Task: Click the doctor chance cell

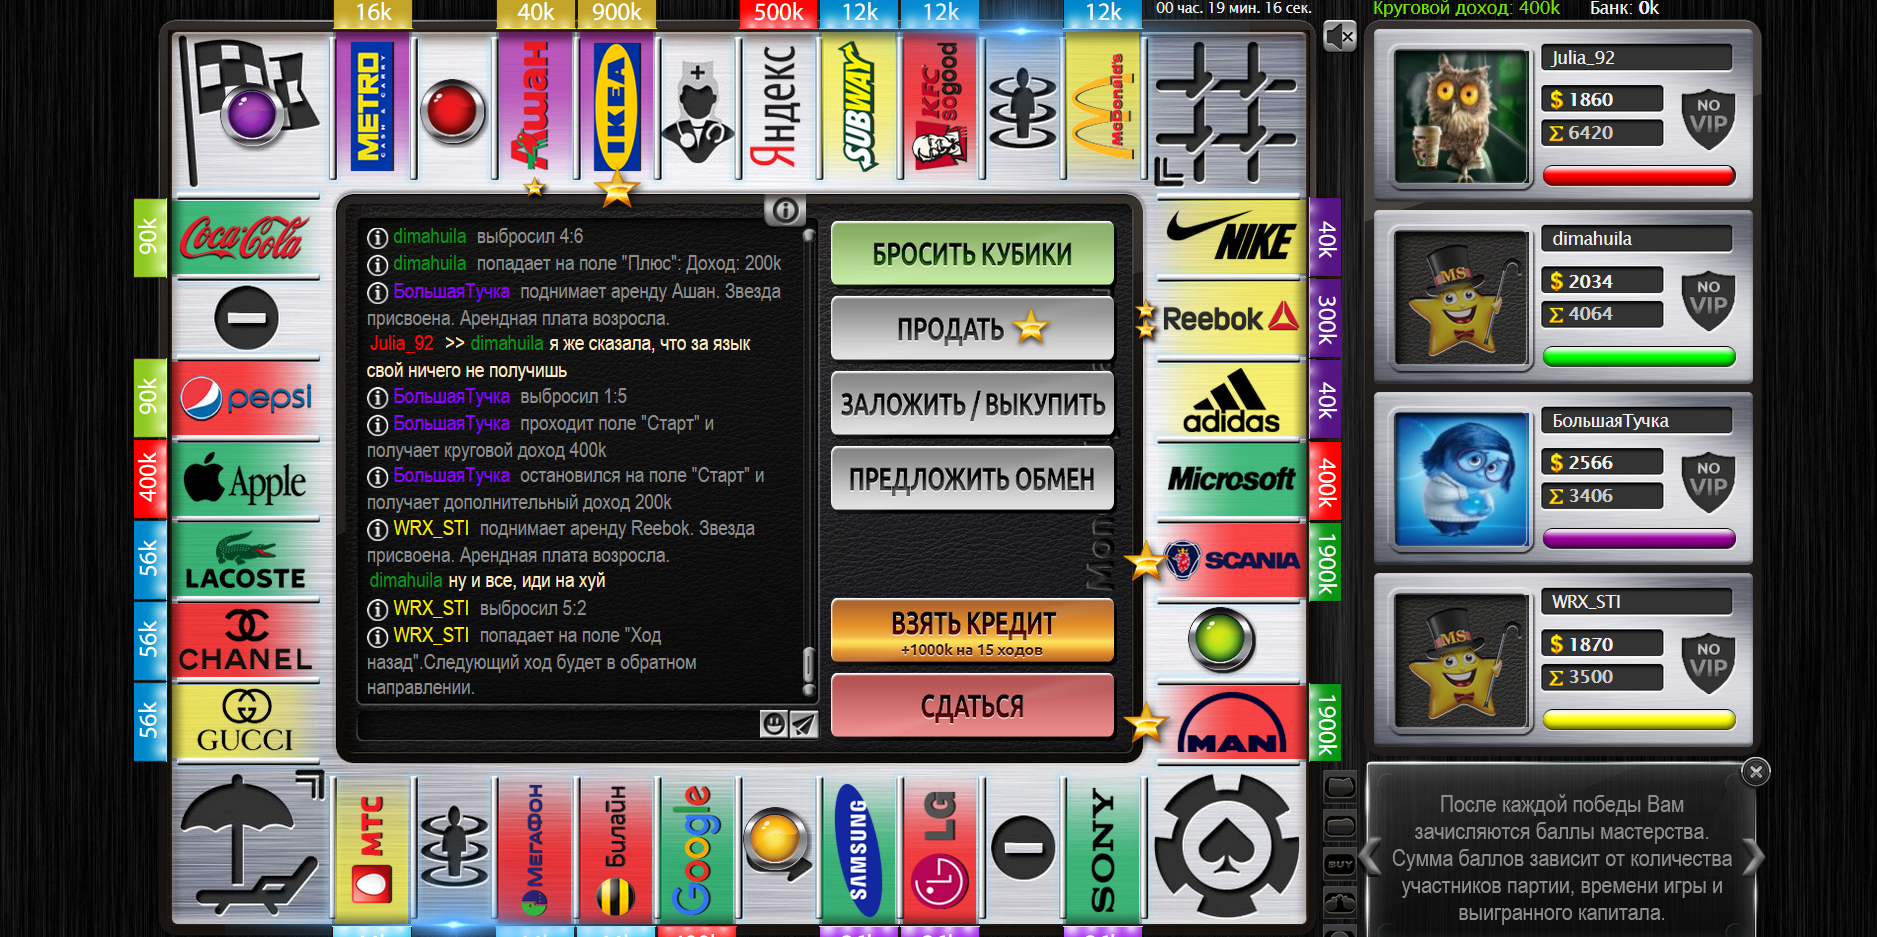Action: tap(698, 107)
